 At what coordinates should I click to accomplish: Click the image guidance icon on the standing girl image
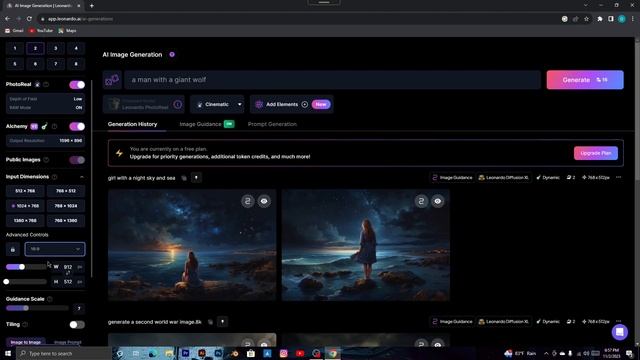tap(421, 201)
